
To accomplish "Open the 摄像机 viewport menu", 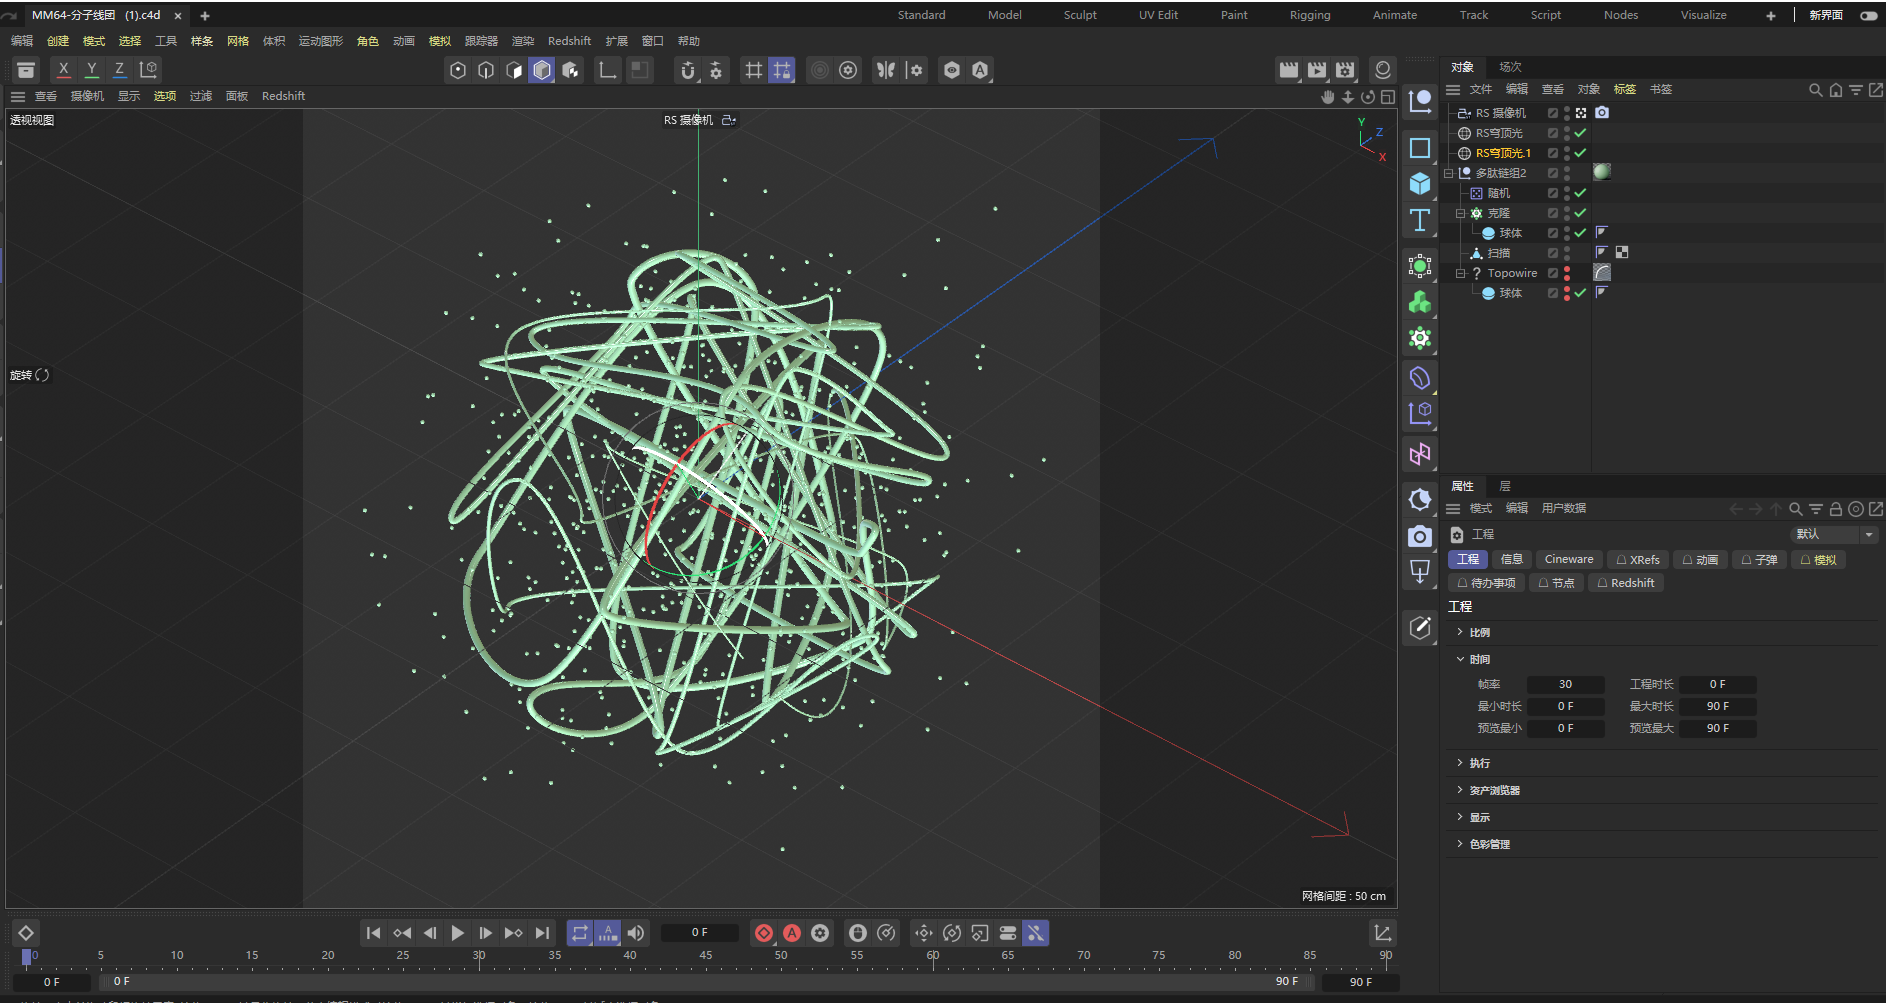I will [87, 96].
